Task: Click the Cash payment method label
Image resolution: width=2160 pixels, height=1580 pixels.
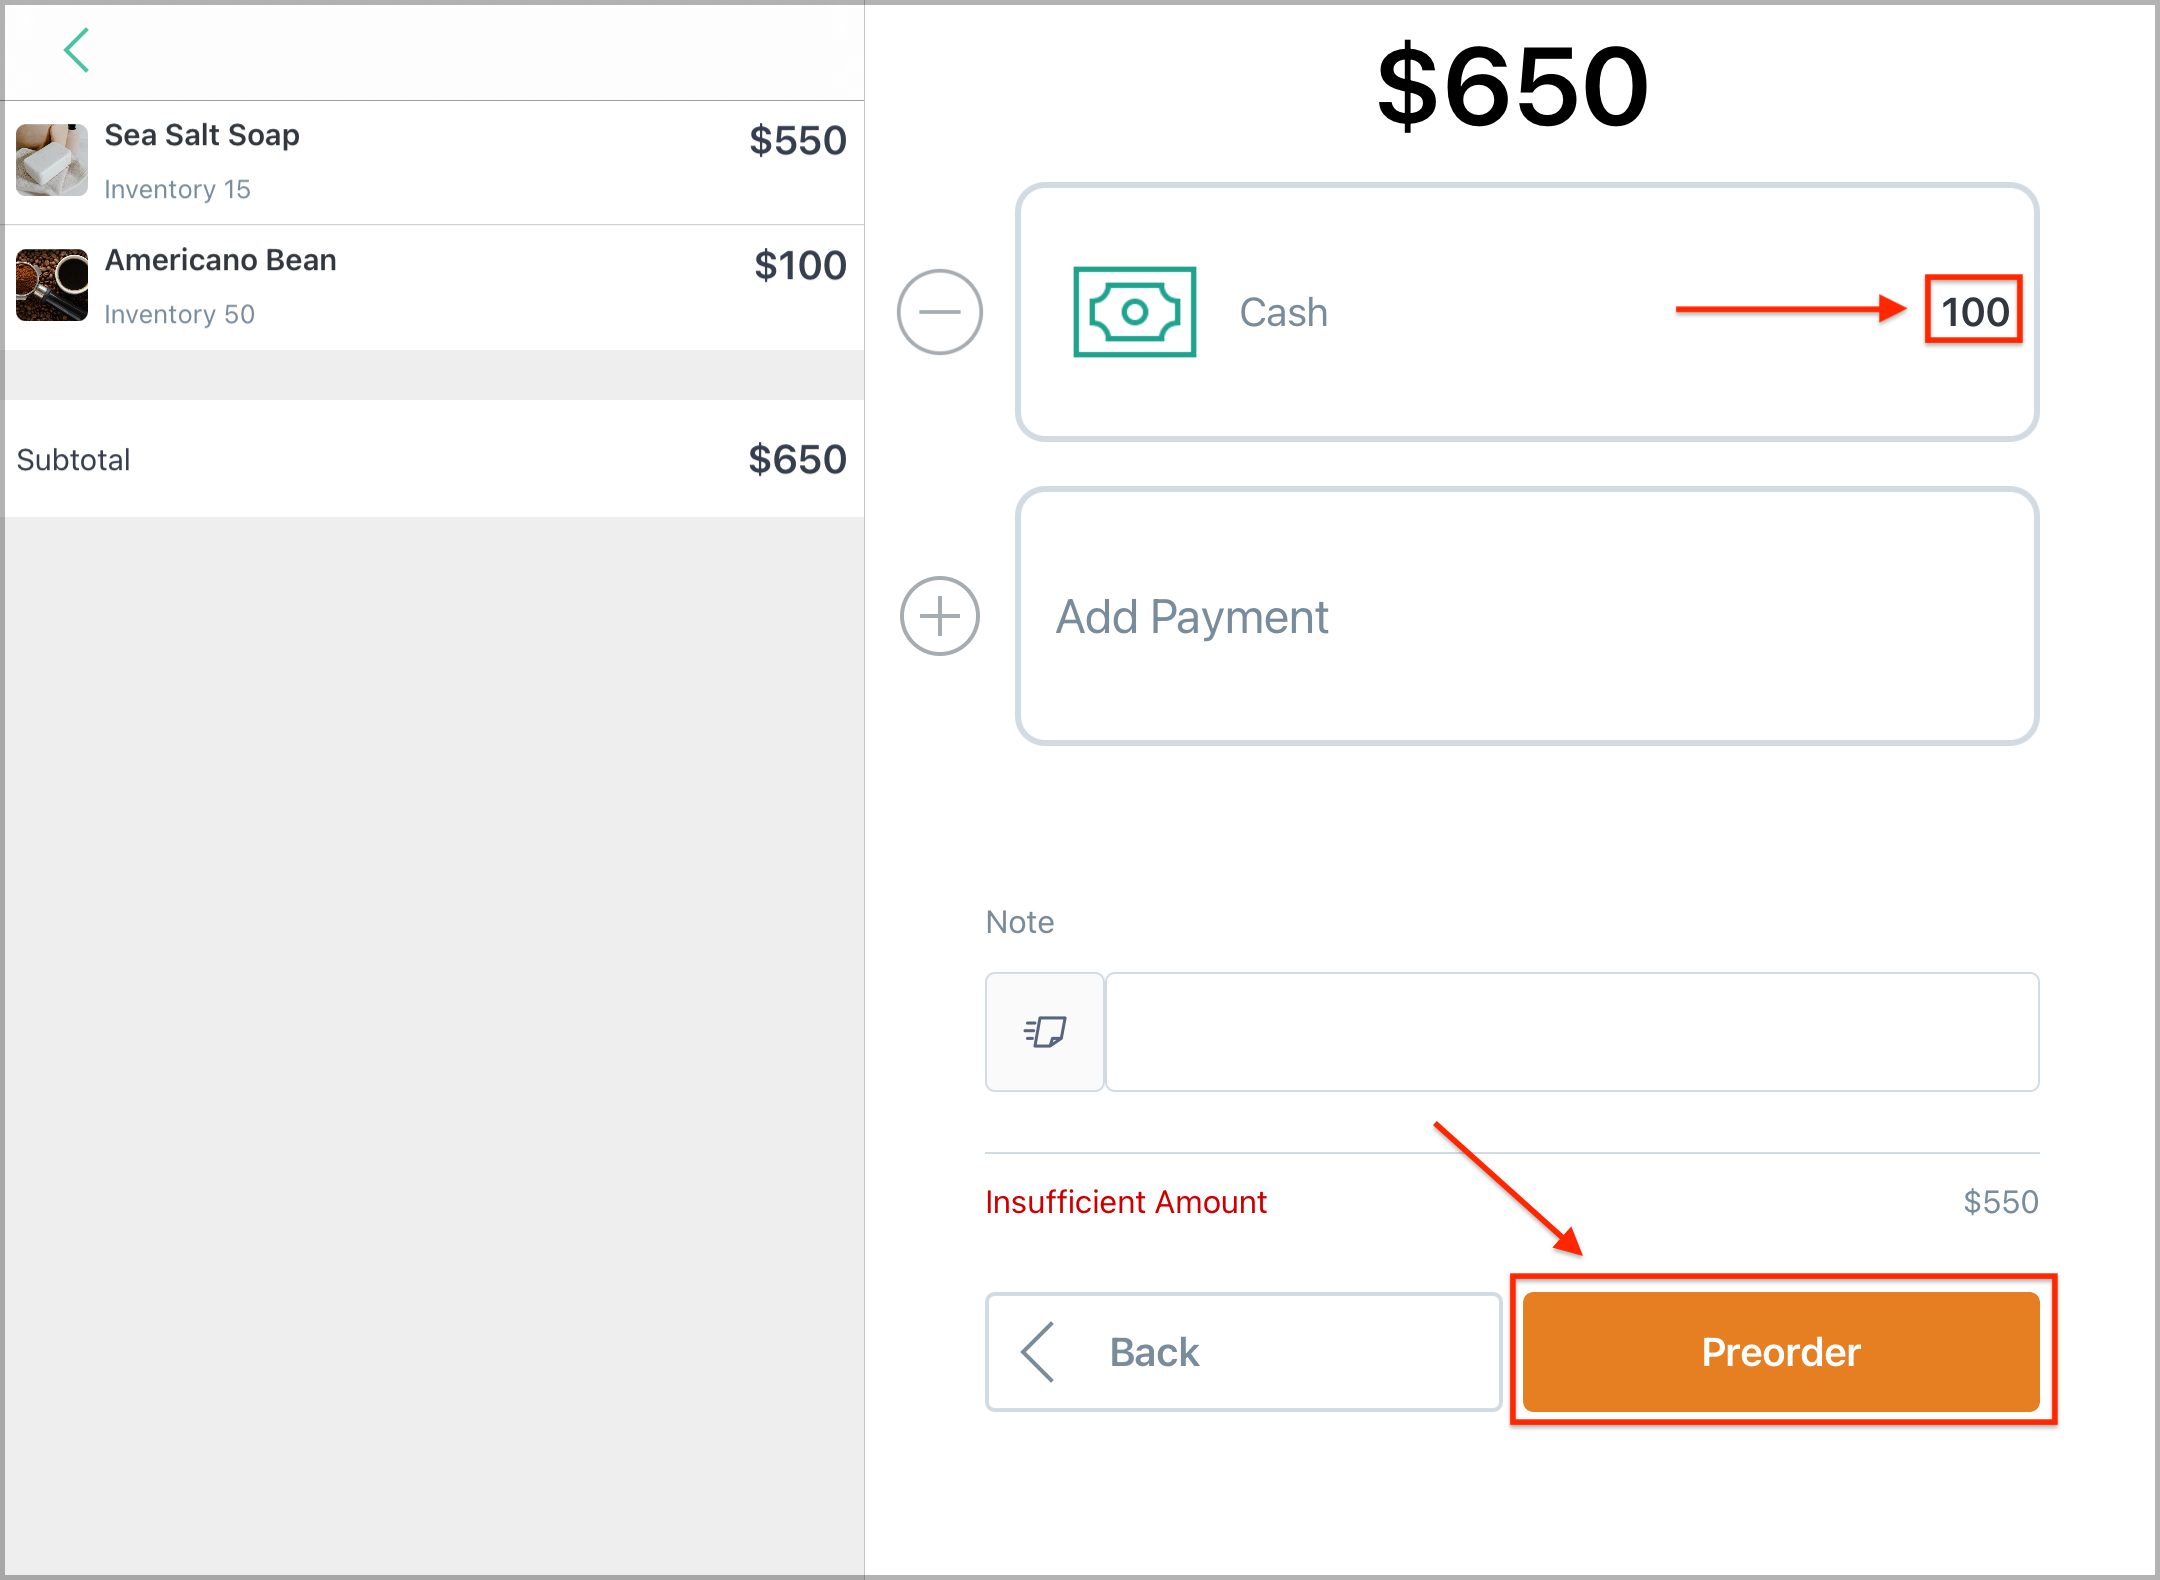Action: [x=1283, y=312]
